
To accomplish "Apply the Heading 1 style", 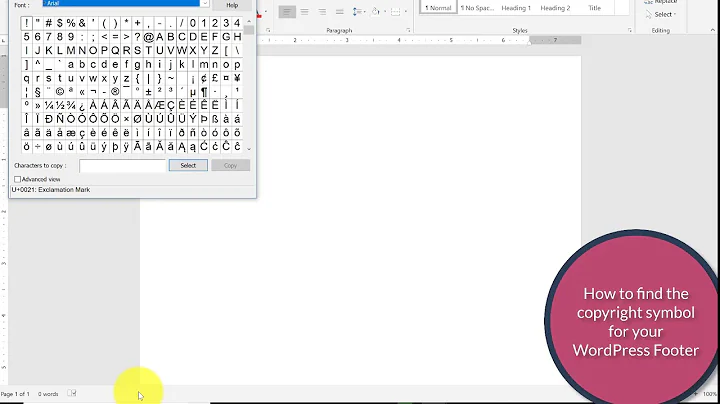I will (x=516, y=8).
